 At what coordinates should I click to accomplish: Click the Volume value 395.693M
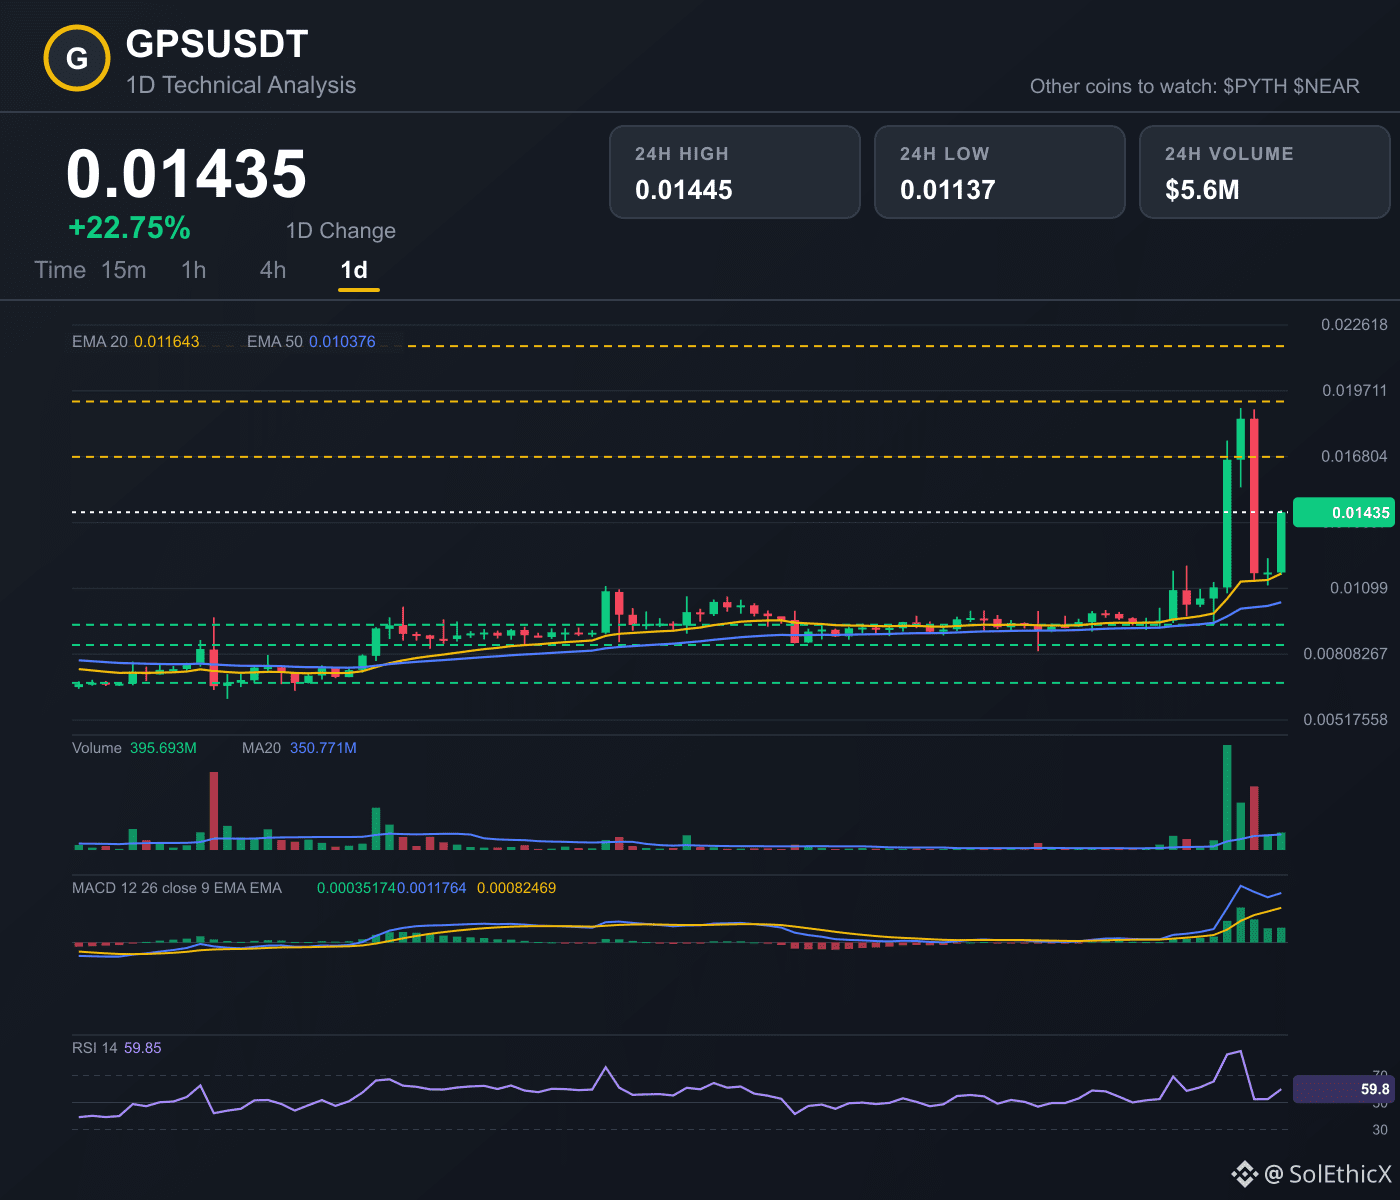(163, 748)
